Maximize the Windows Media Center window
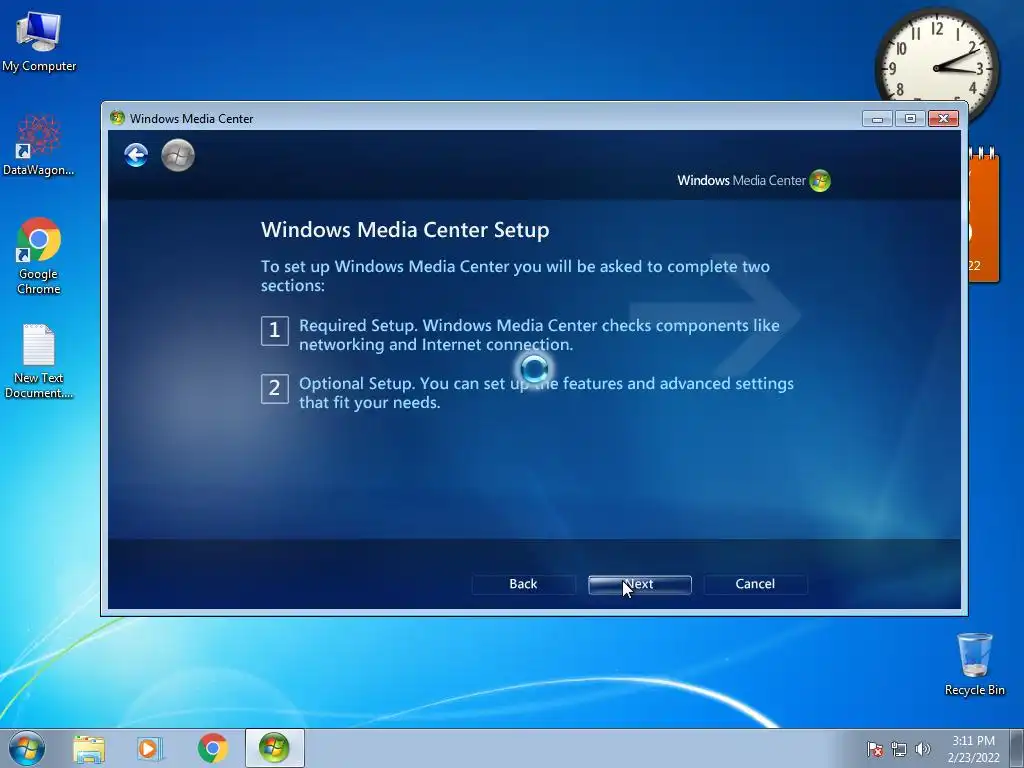Screen dimensions: 1024x768 click(910, 118)
